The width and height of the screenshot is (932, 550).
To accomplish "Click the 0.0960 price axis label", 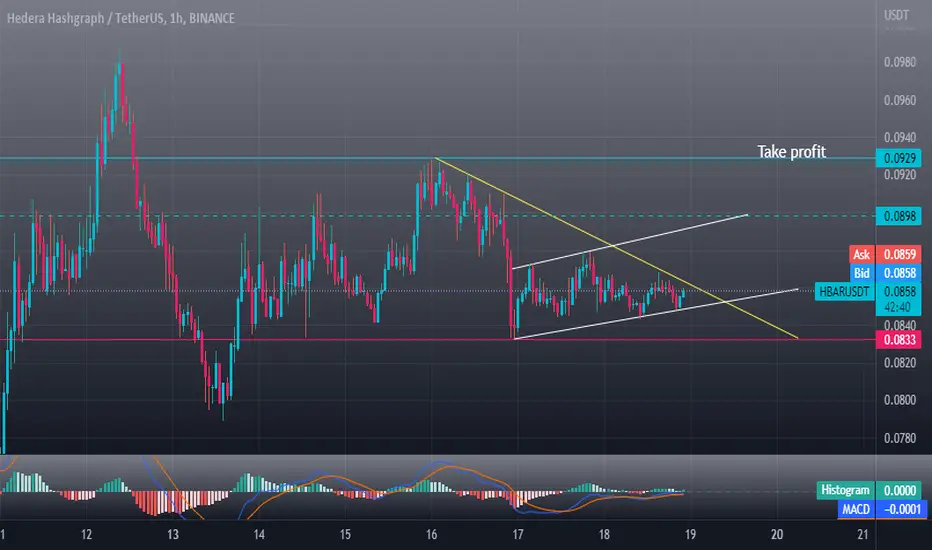I will 899,100.
